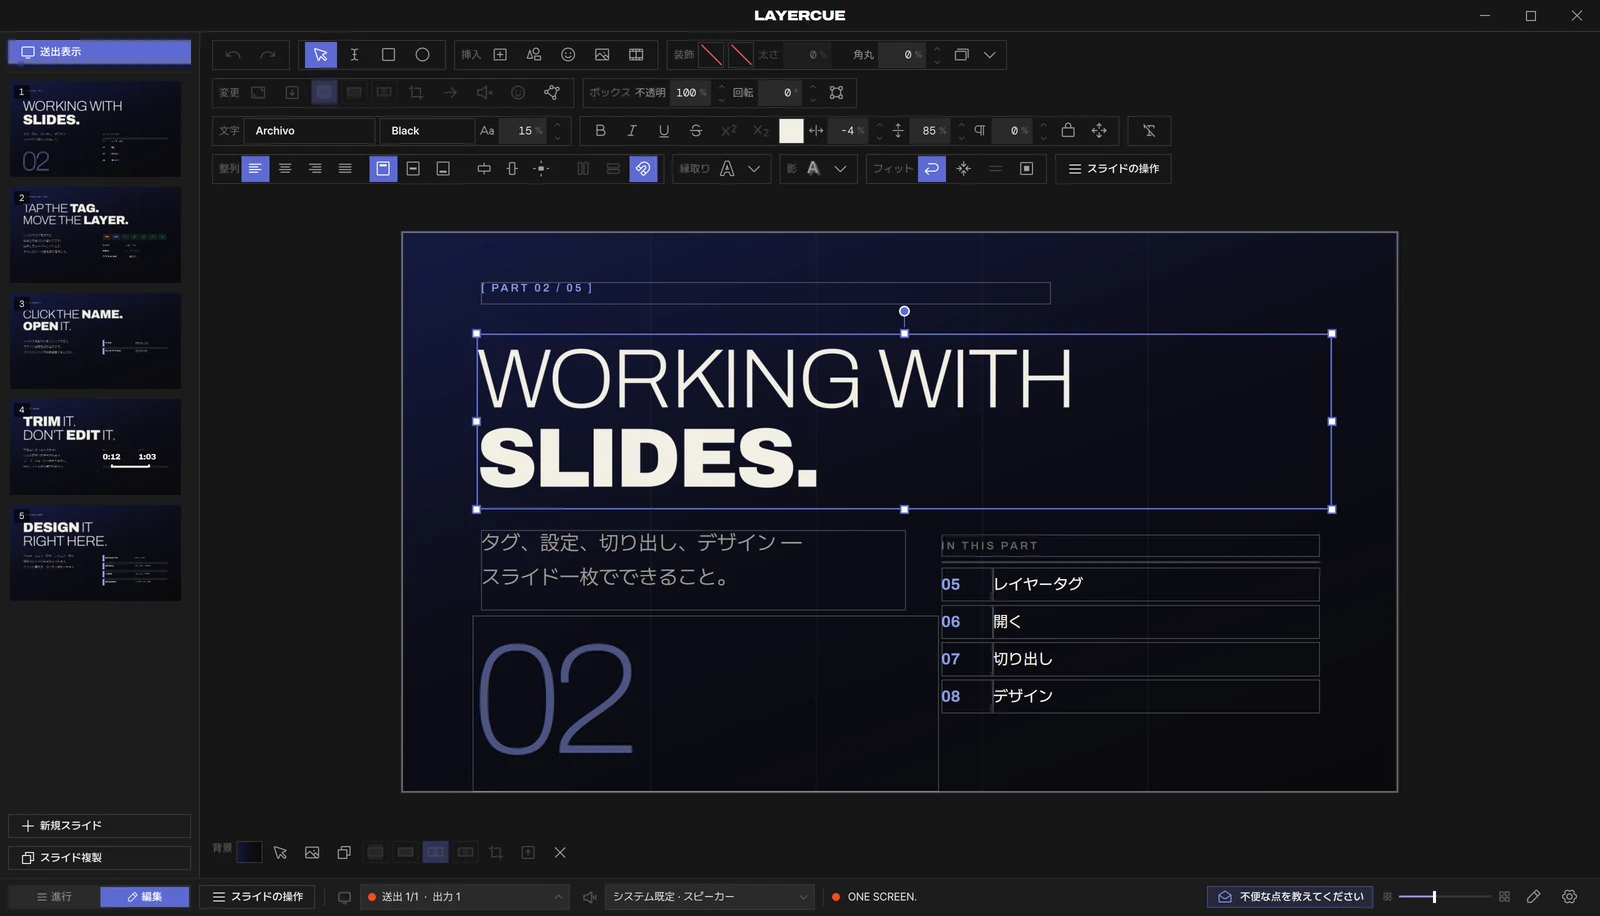The height and width of the screenshot is (916, 1600).
Task: Click the lock icon in text row
Action: pos(1068,131)
